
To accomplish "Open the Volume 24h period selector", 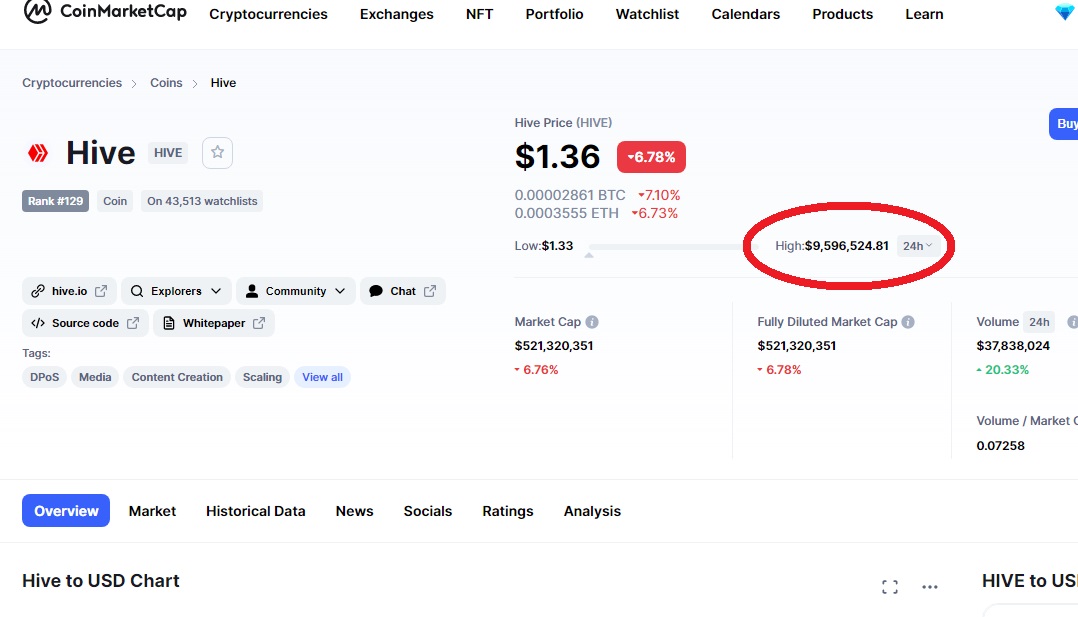I will [x=1039, y=322].
